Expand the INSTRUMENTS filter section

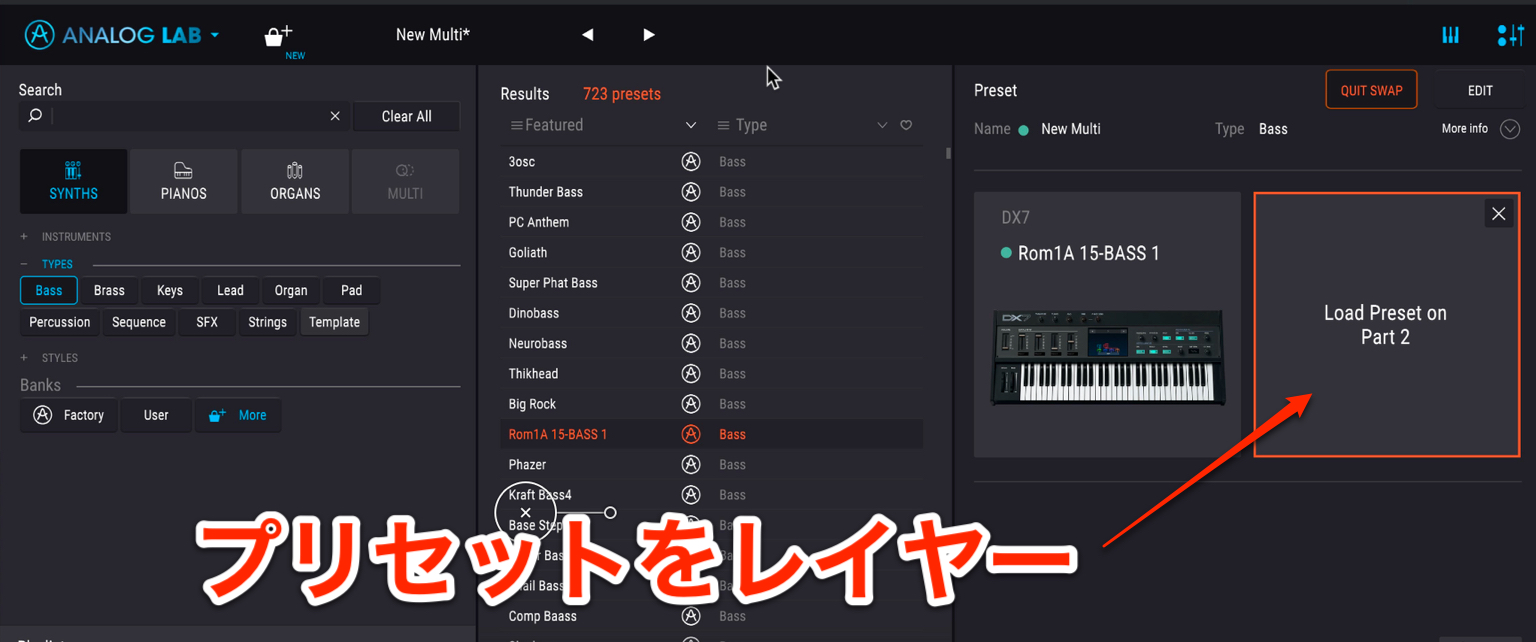[65, 237]
